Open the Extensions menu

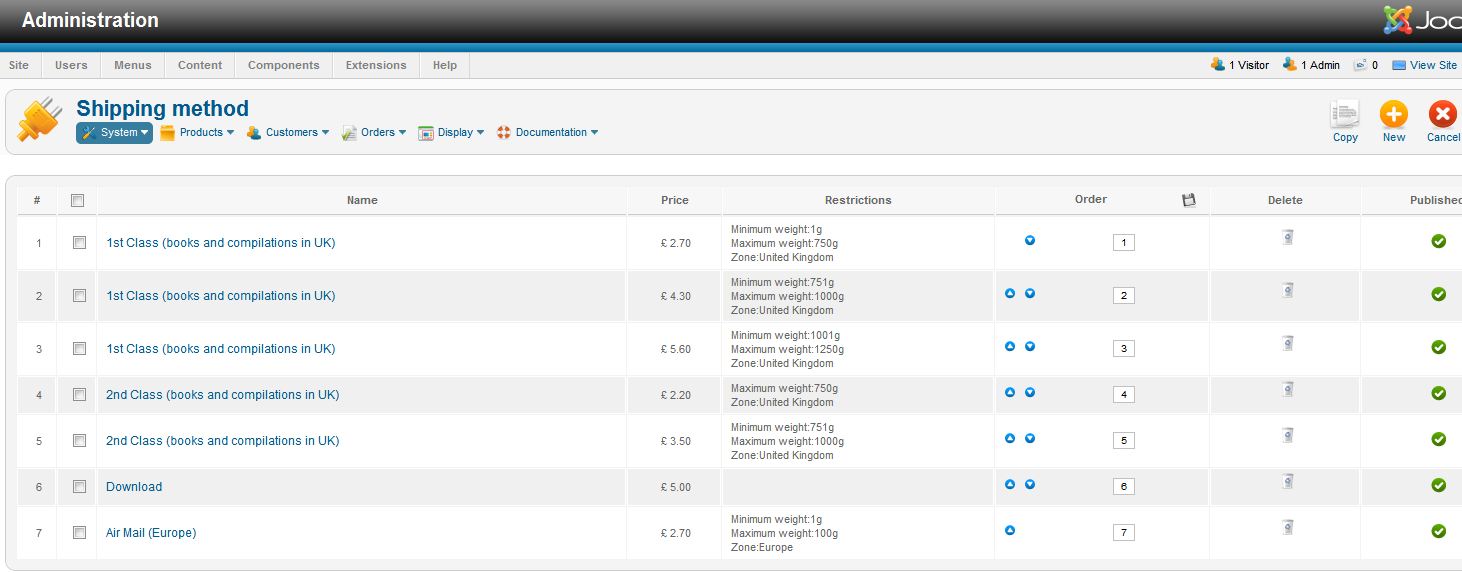(x=376, y=65)
